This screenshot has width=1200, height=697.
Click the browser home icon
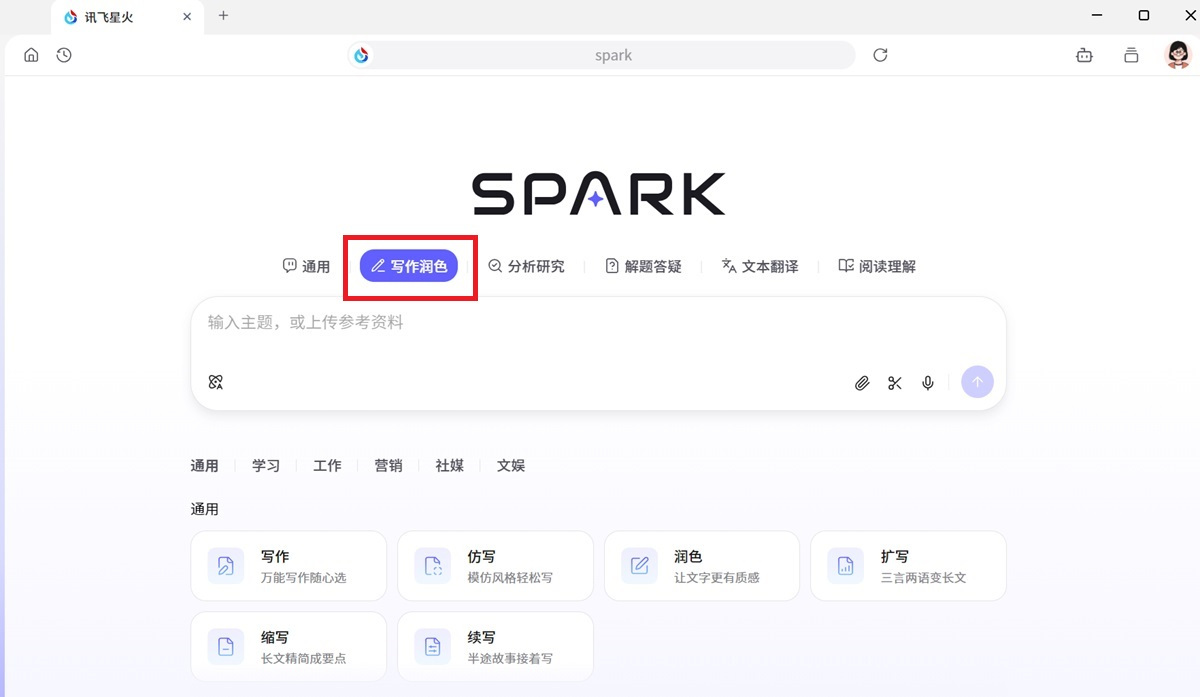pos(30,55)
